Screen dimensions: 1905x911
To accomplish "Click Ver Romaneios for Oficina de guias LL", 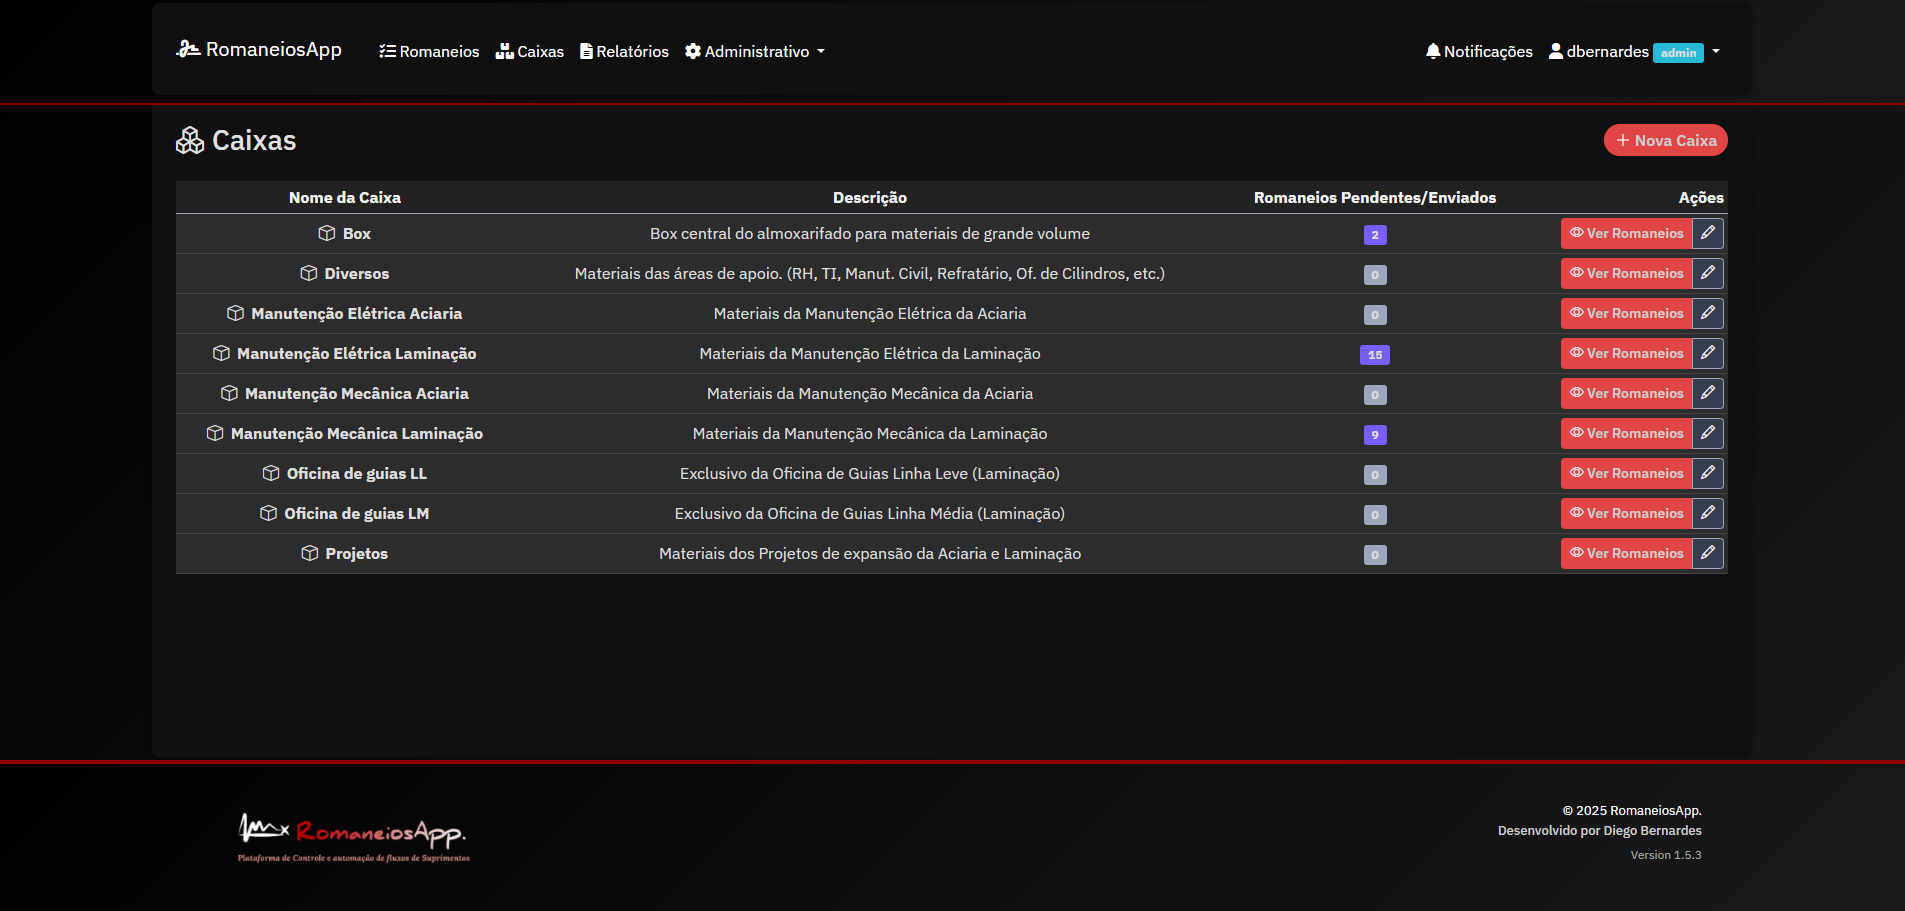I will pyautogui.click(x=1626, y=473).
